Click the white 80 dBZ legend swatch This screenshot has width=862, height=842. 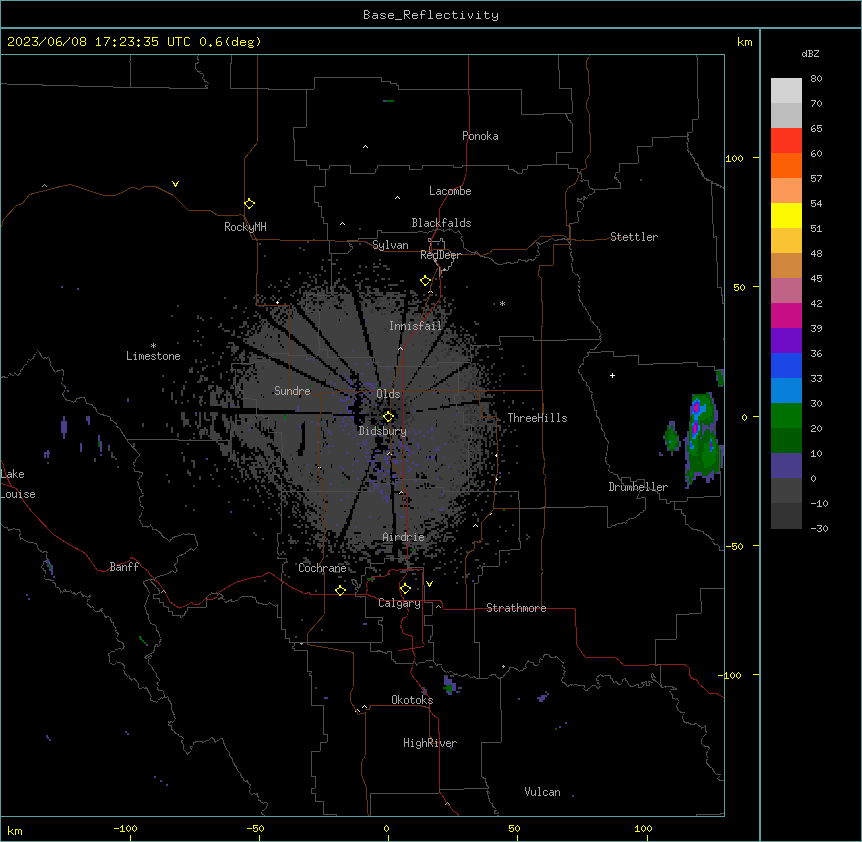[786, 90]
